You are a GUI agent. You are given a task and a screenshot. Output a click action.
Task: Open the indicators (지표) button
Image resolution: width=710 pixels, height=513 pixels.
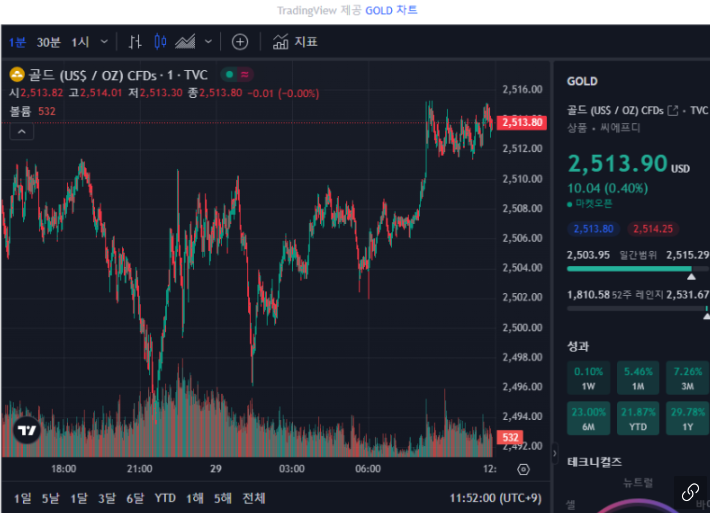[295, 42]
